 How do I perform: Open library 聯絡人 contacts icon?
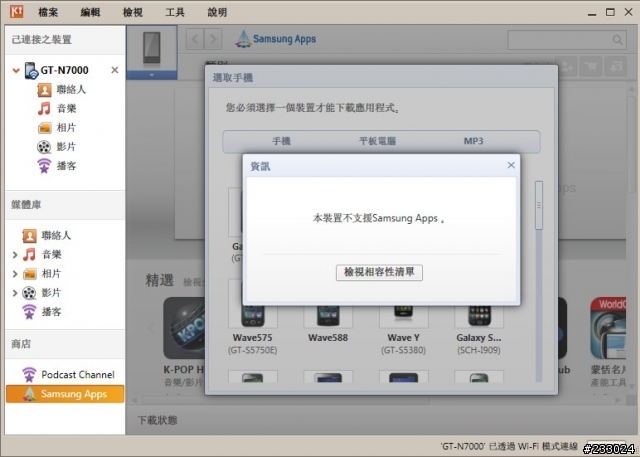coord(29,235)
